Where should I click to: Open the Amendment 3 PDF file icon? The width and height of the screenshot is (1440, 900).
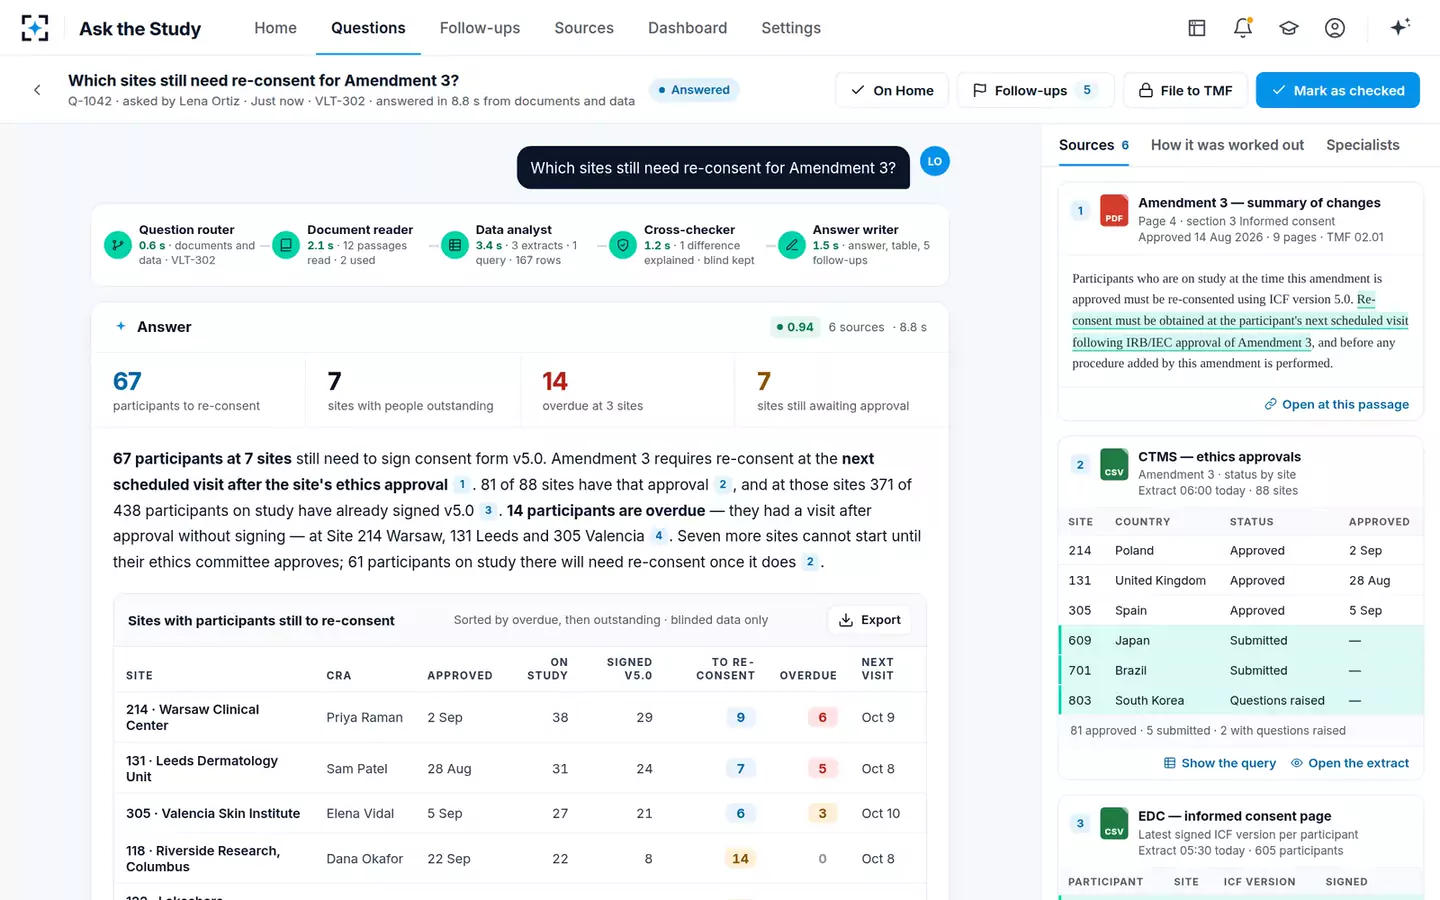pos(1114,210)
